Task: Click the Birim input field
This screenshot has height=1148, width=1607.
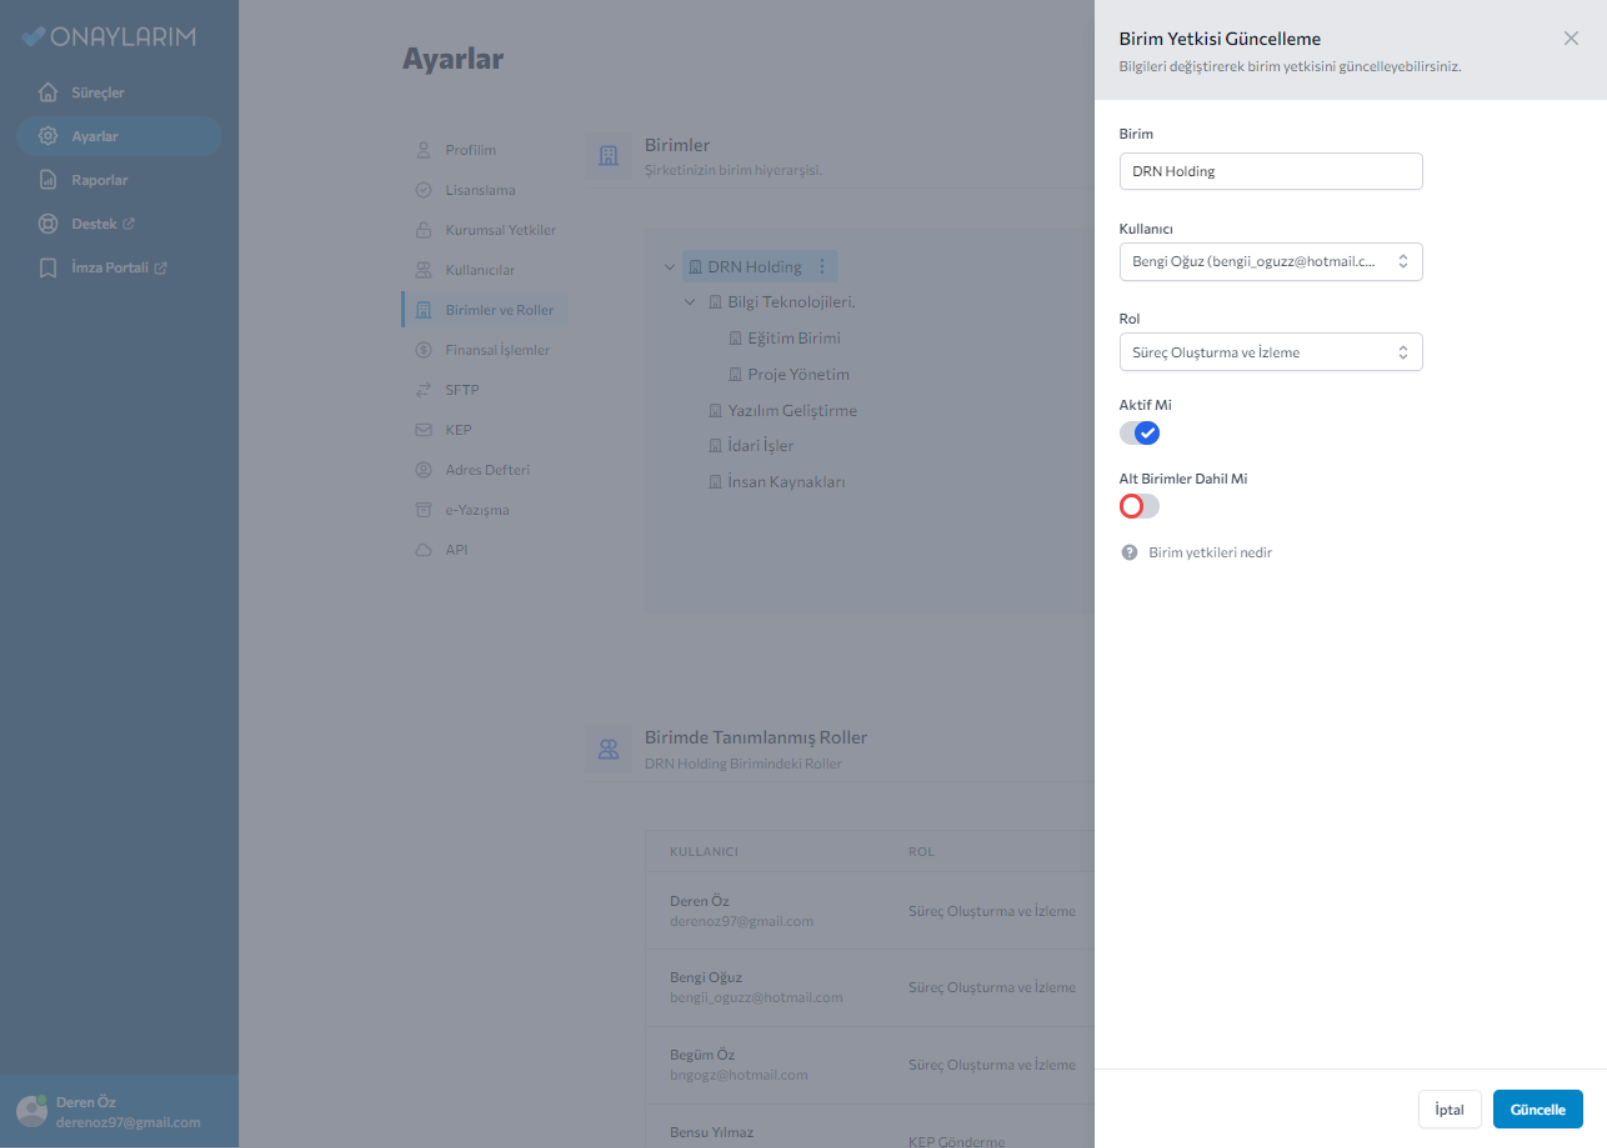Action: tap(1270, 171)
